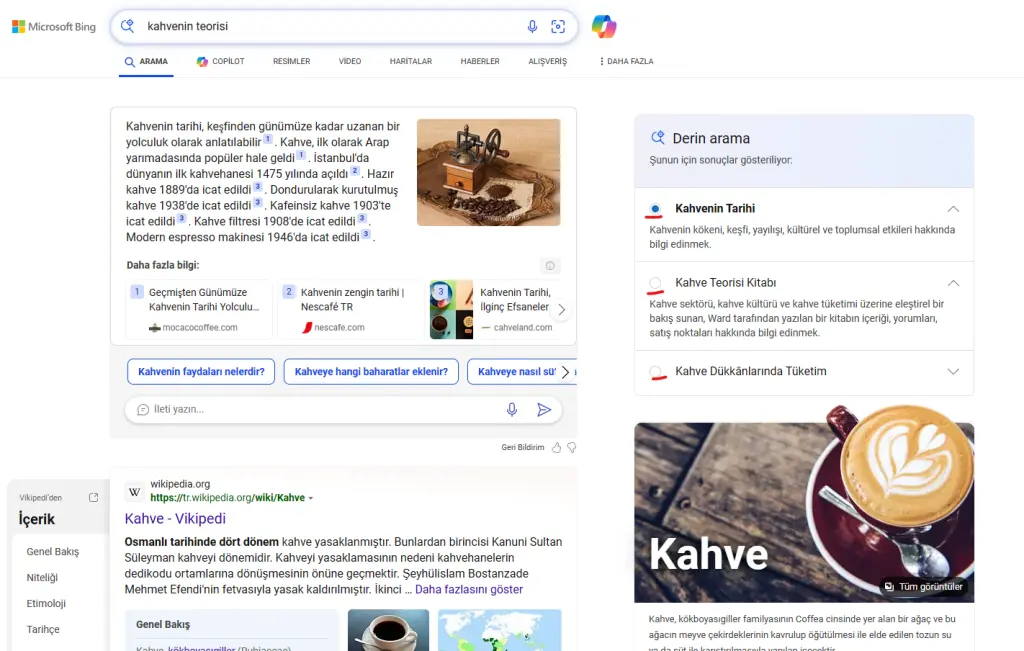The height and width of the screenshot is (651, 1024).
Task: Select Kahve Dükkânlarında Tüketim radio option
Action: coord(655,372)
